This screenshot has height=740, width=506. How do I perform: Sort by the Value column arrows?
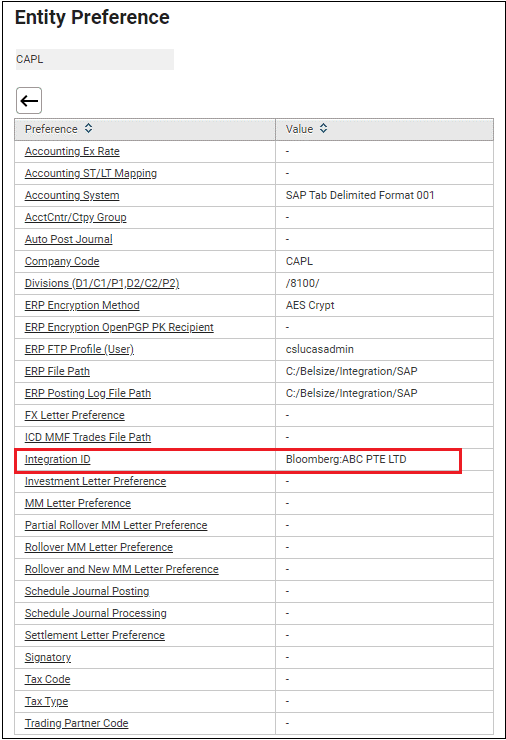coord(323,128)
